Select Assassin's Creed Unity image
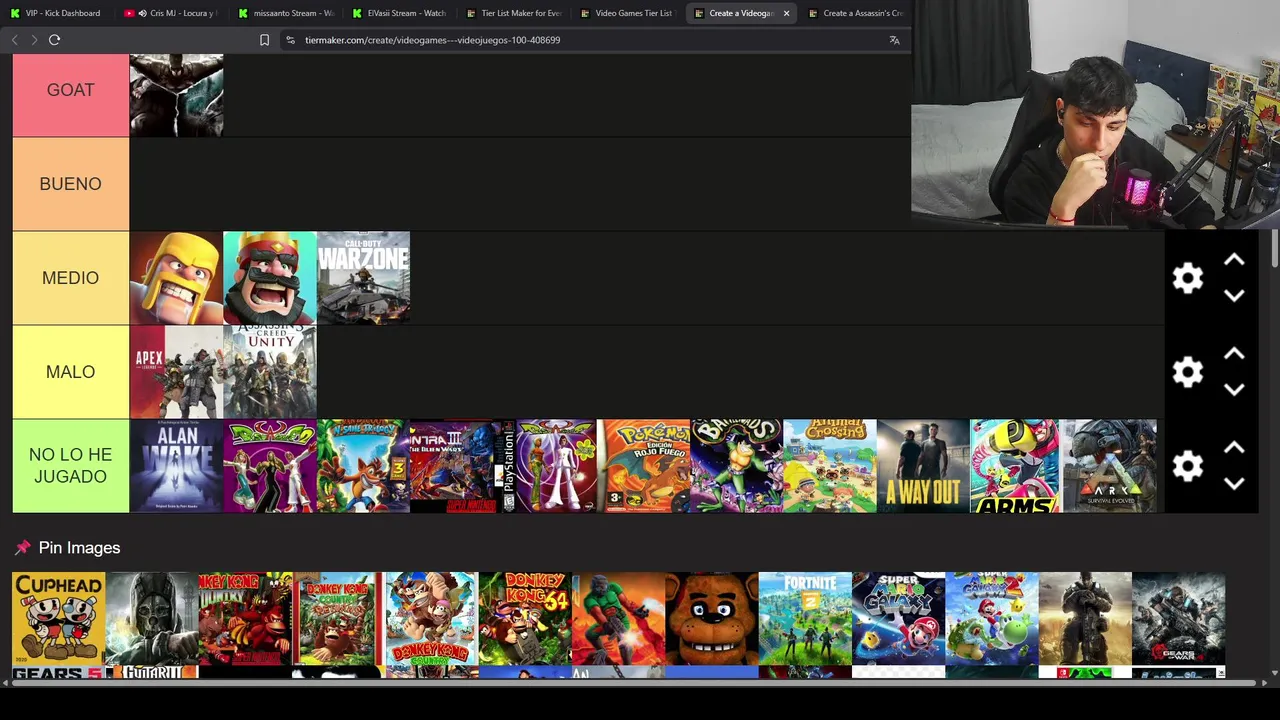The height and width of the screenshot is (720, 1280). click(x=270, y=372)
